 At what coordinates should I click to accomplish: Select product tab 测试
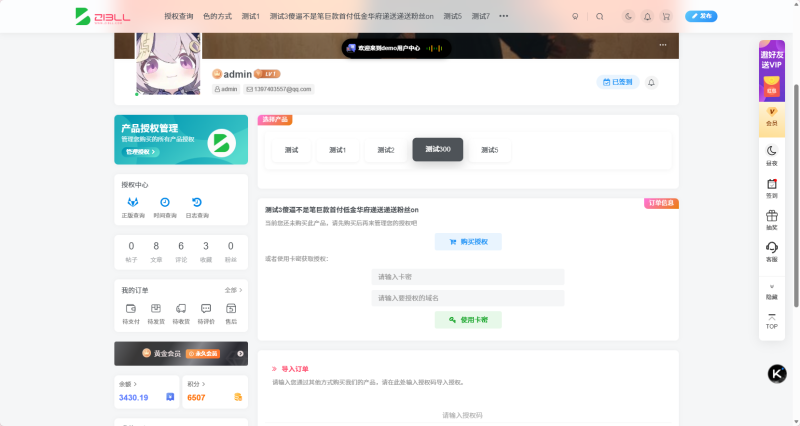point(291,150)
